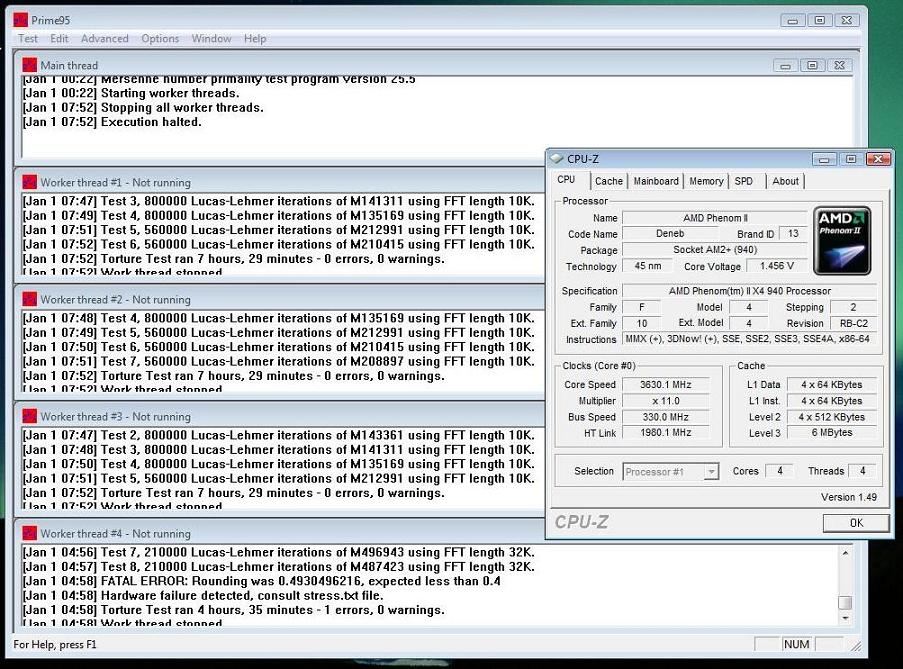Click the Code Name Deneb field

click(670, 234)
